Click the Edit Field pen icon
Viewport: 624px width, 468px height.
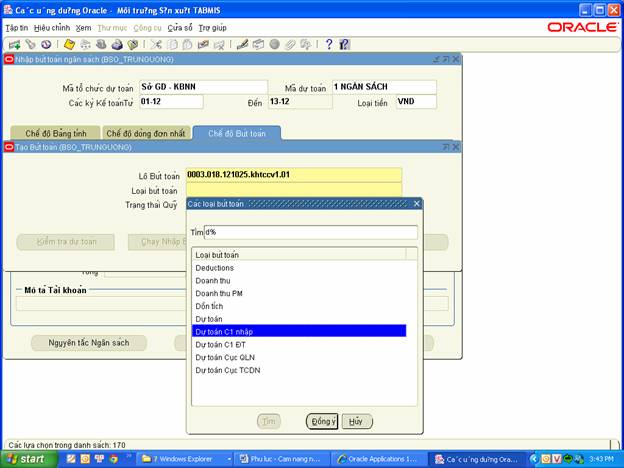[242, 45]
